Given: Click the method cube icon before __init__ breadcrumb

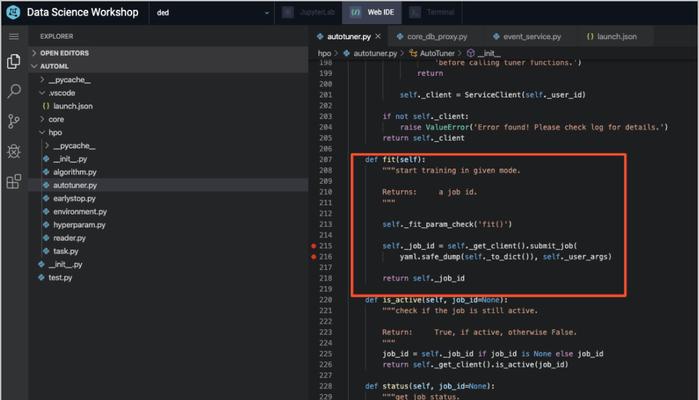Looking at the screenshot, I should (471, 53).
